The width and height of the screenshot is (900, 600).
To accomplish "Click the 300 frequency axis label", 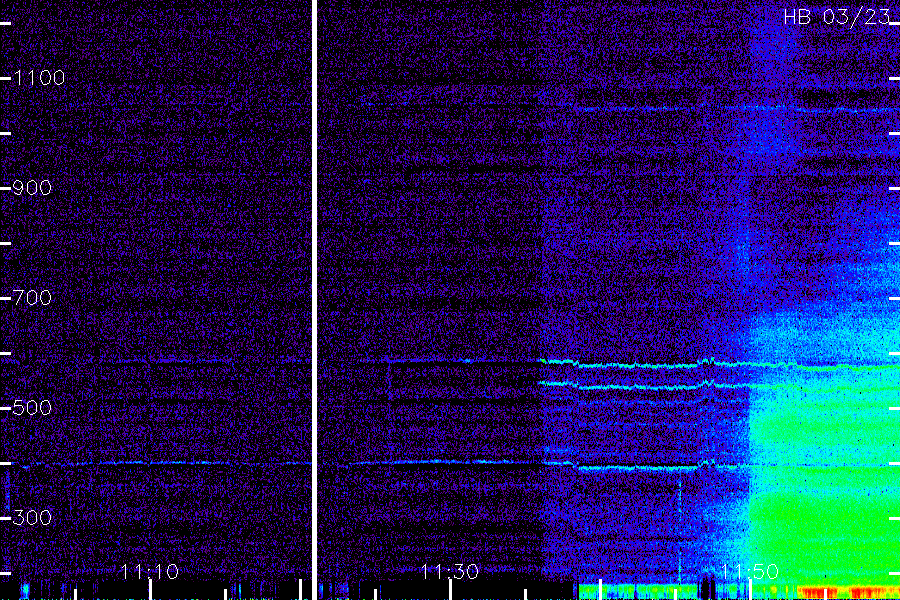I will (x=32, y=517).
